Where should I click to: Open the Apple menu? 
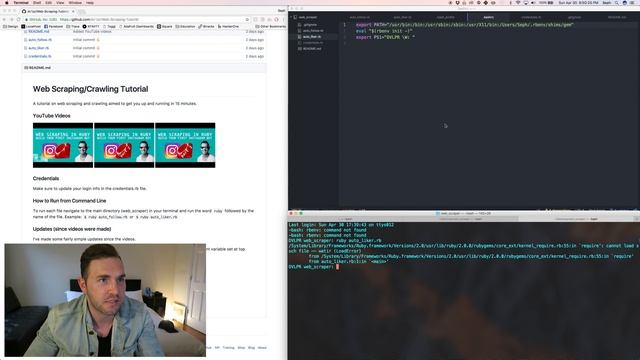[x=6, y=2]
